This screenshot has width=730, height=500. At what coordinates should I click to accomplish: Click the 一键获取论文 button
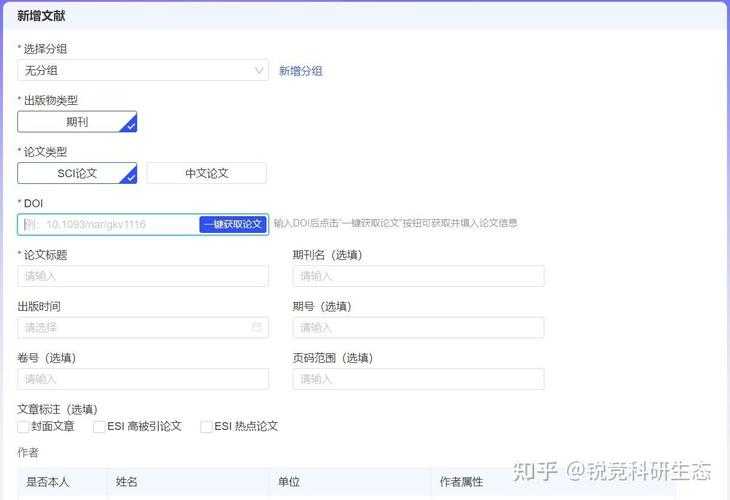point(233,224)
